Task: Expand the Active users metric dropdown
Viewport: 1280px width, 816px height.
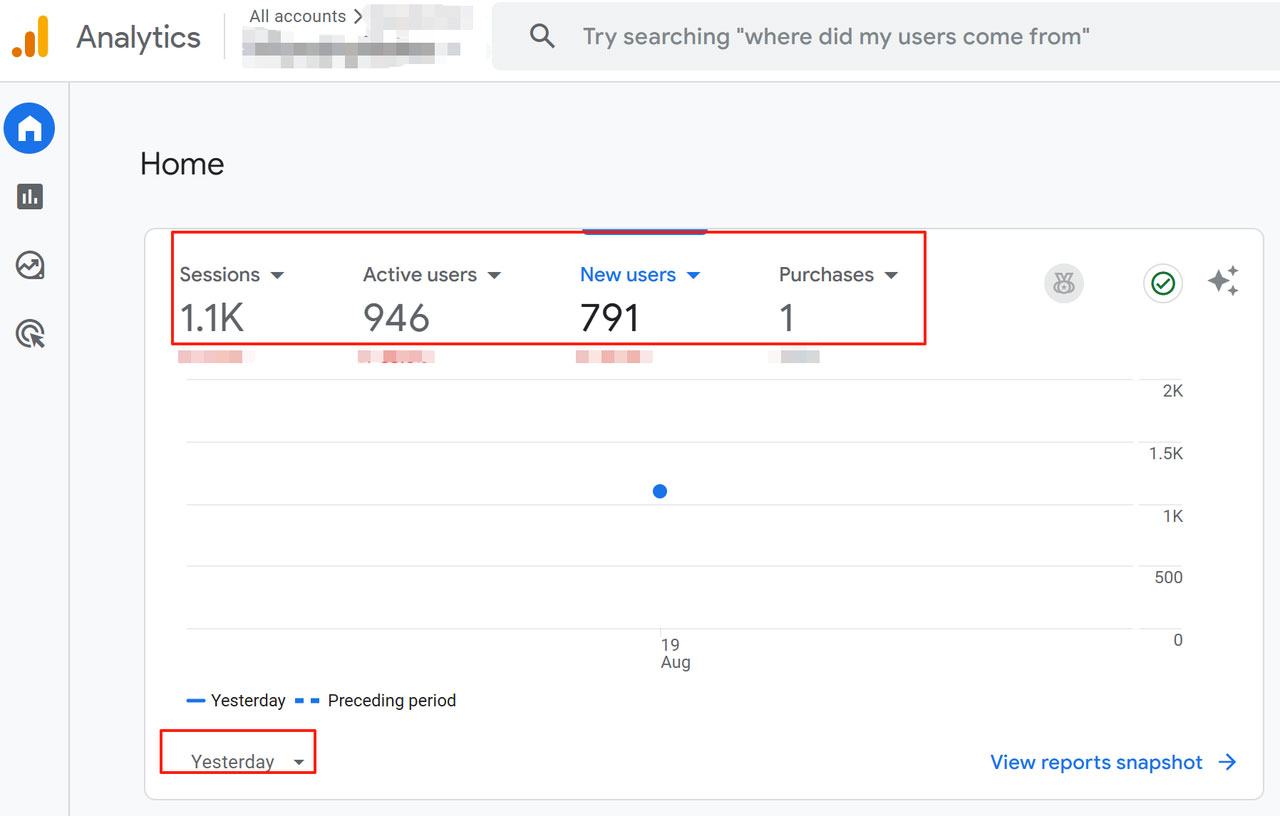Action: tap(493, 275)
